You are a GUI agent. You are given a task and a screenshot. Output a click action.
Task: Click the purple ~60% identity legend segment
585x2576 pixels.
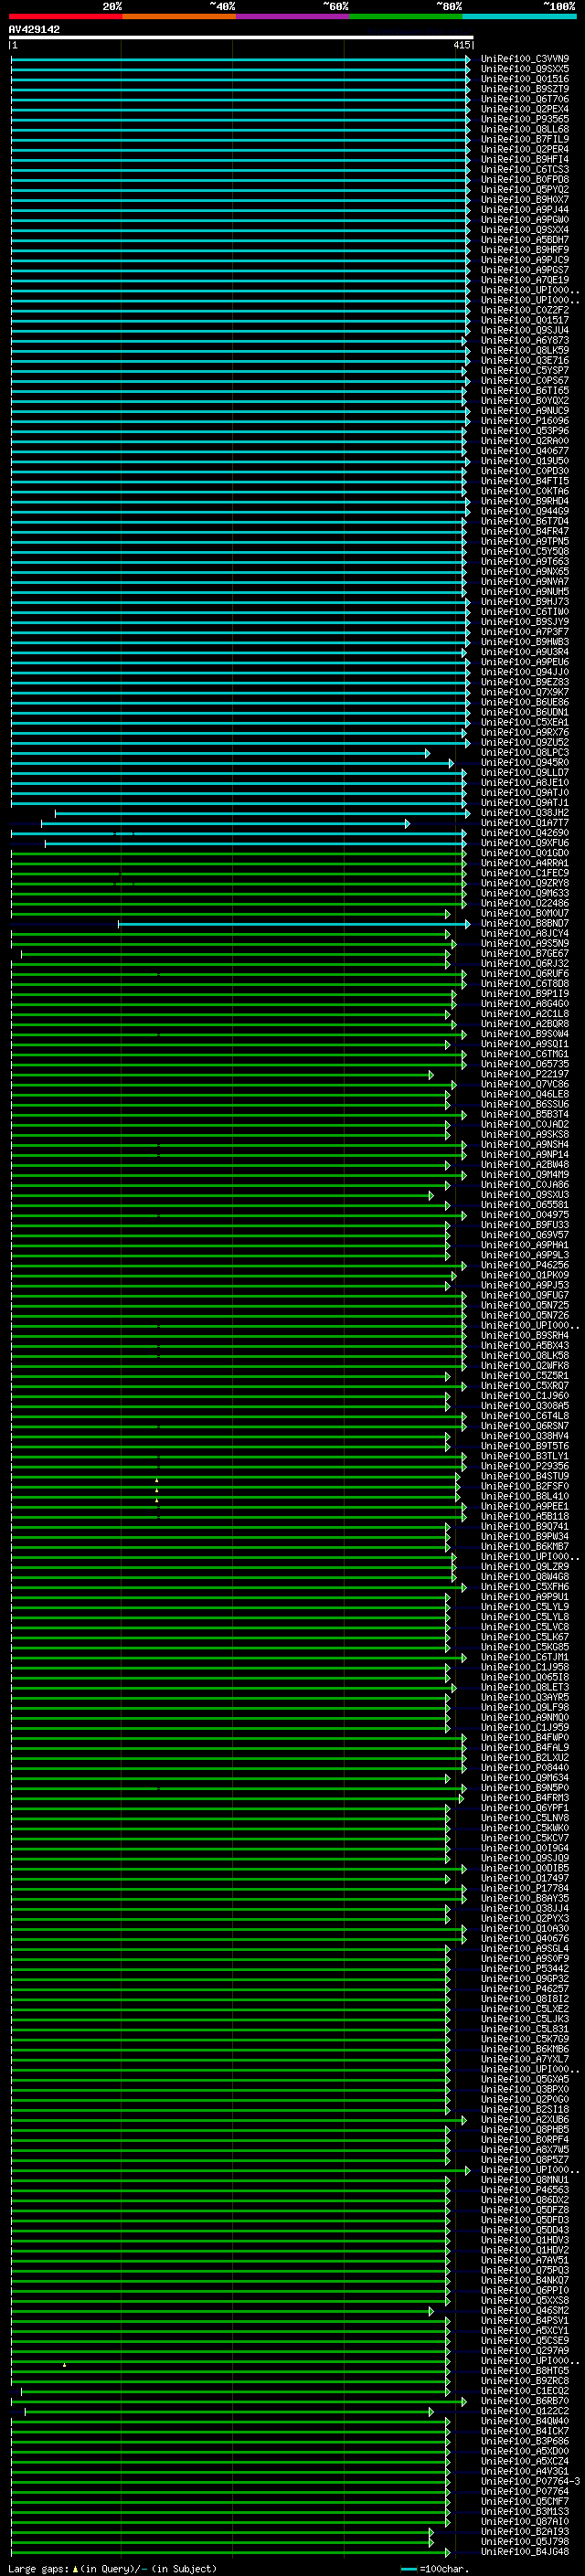point(292,17)
